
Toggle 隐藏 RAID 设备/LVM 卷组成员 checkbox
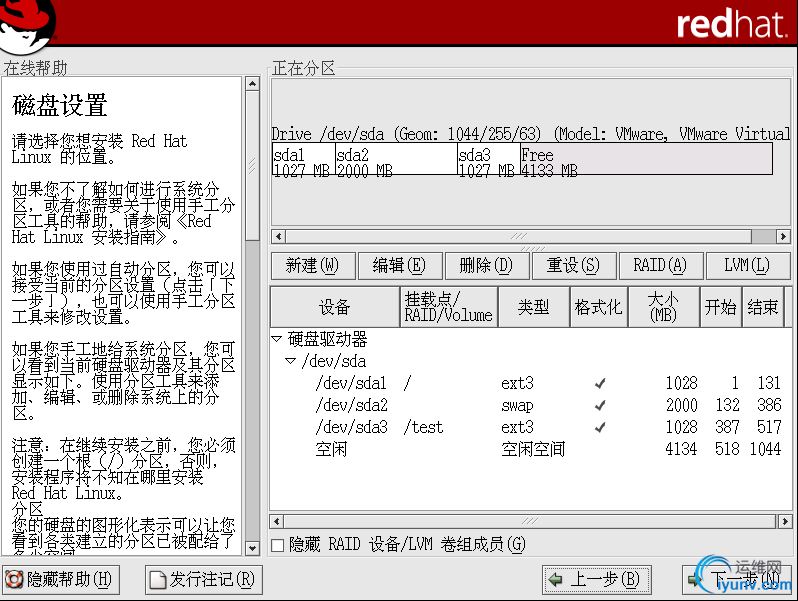pyautogui.click(x=277, y=546)
